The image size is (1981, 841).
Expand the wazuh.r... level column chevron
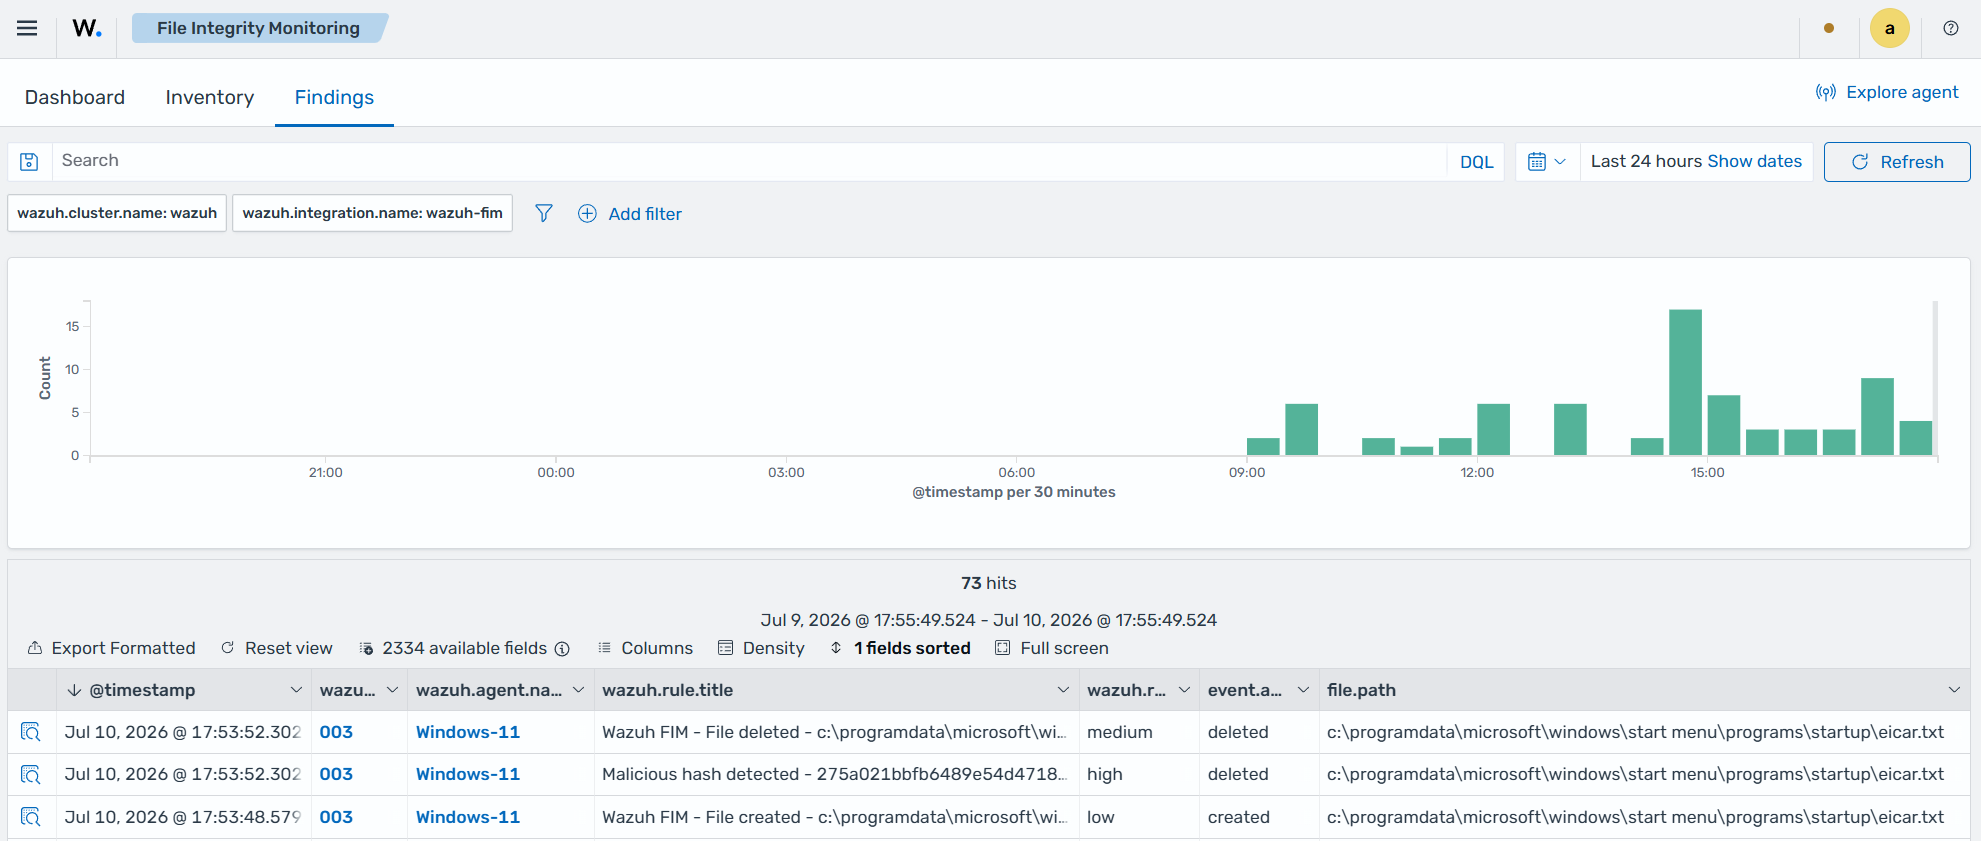coord(1184,690)
